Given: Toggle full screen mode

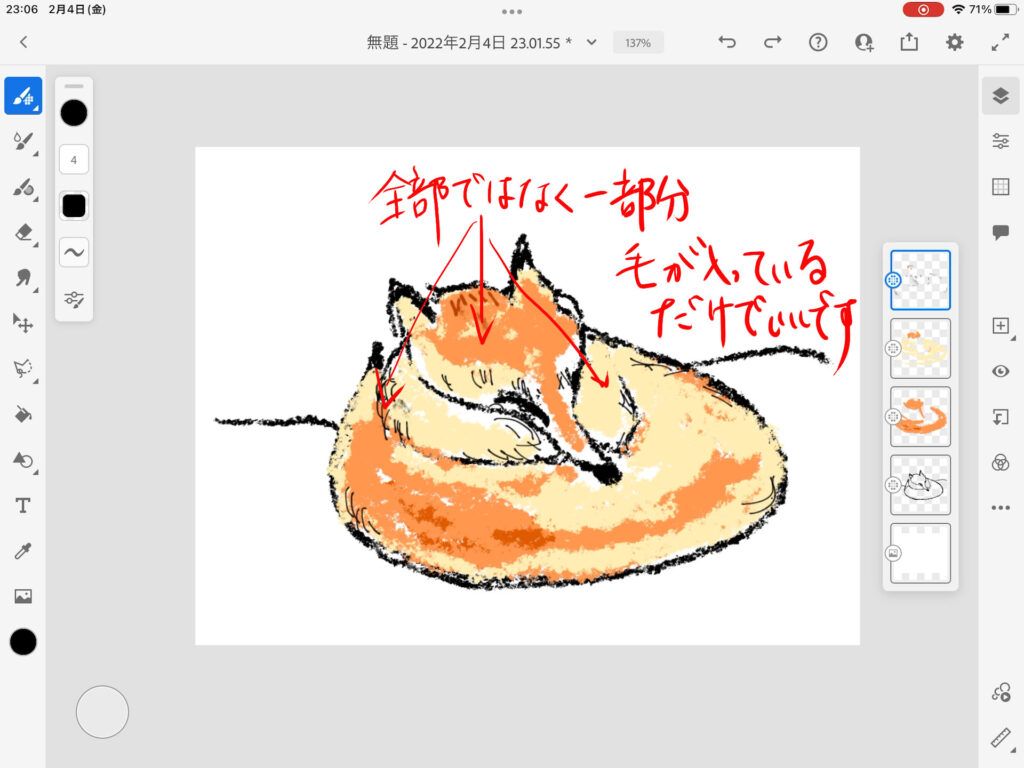Looking at the screenshot, I should [x=1000, y=42].
